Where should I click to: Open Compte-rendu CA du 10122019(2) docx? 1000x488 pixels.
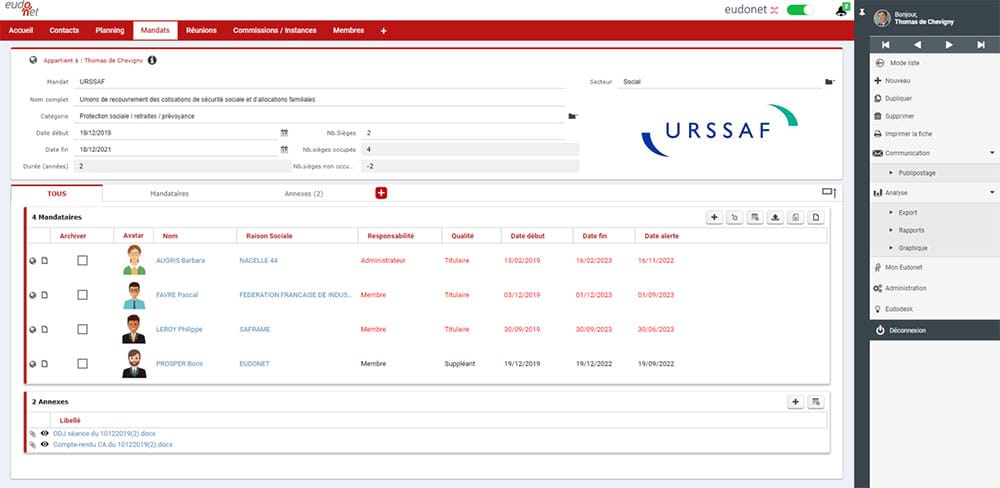113,444
